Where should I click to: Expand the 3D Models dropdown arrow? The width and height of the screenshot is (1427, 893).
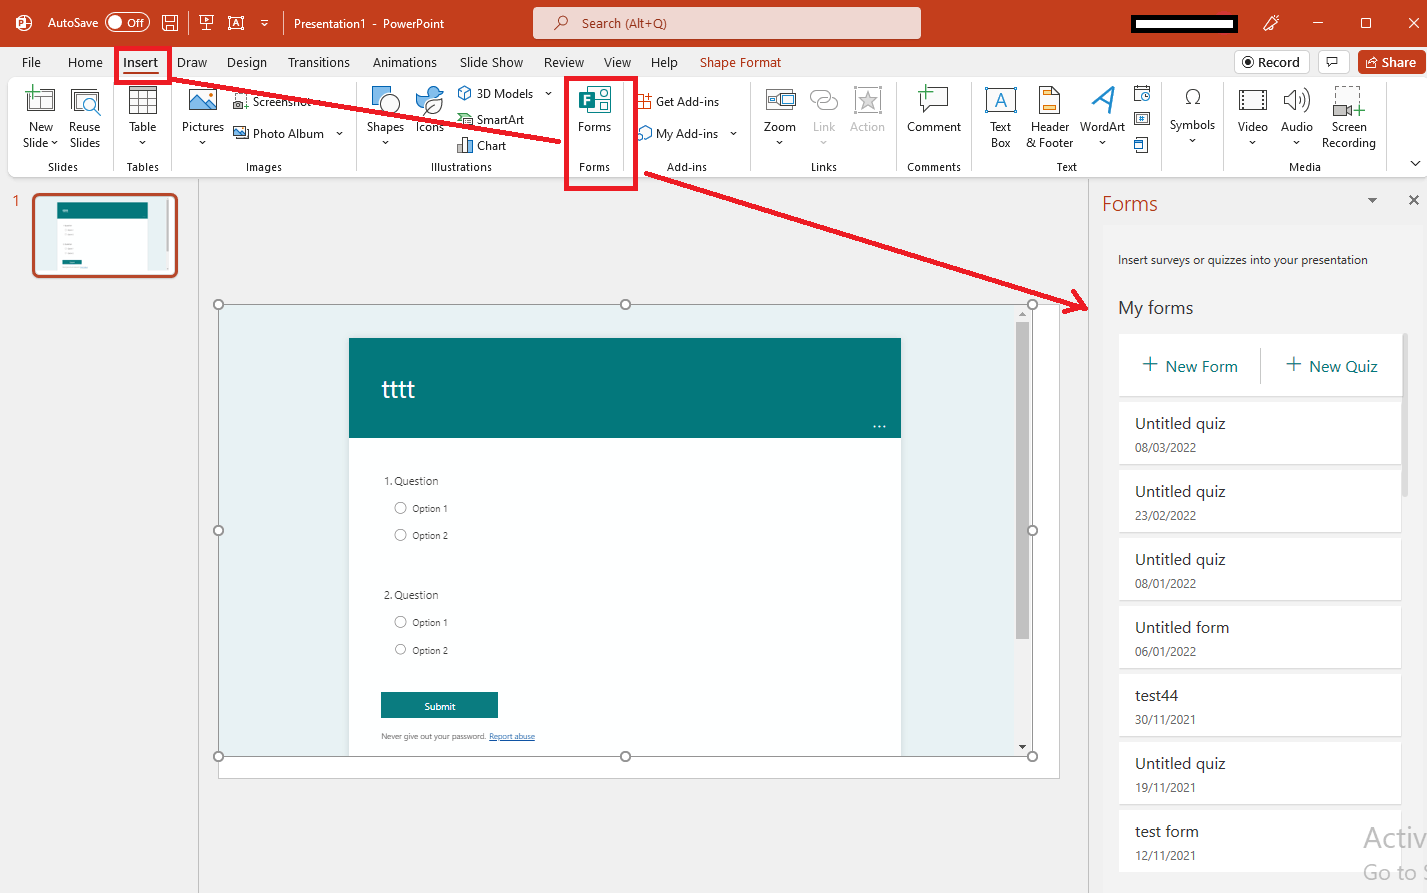click(x=548, y=93)
